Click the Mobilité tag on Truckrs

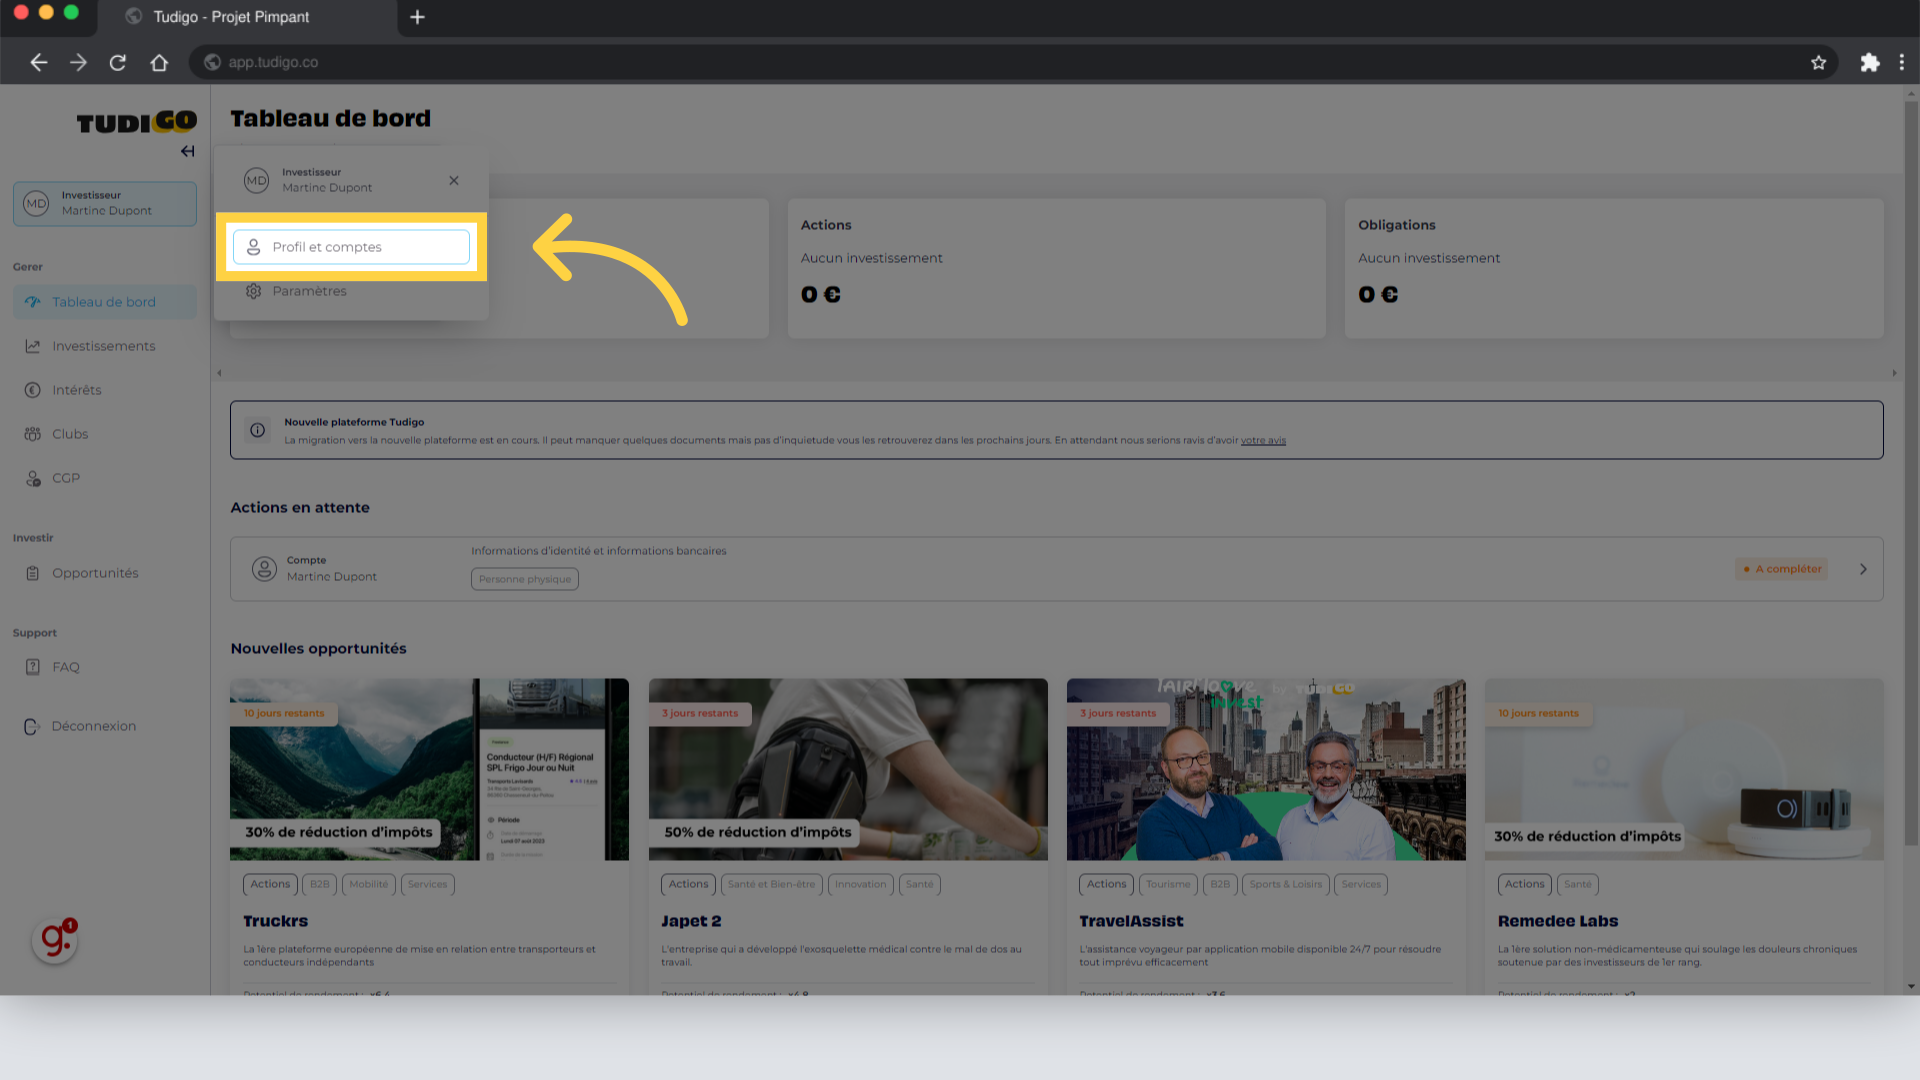(x=369, y=884)
